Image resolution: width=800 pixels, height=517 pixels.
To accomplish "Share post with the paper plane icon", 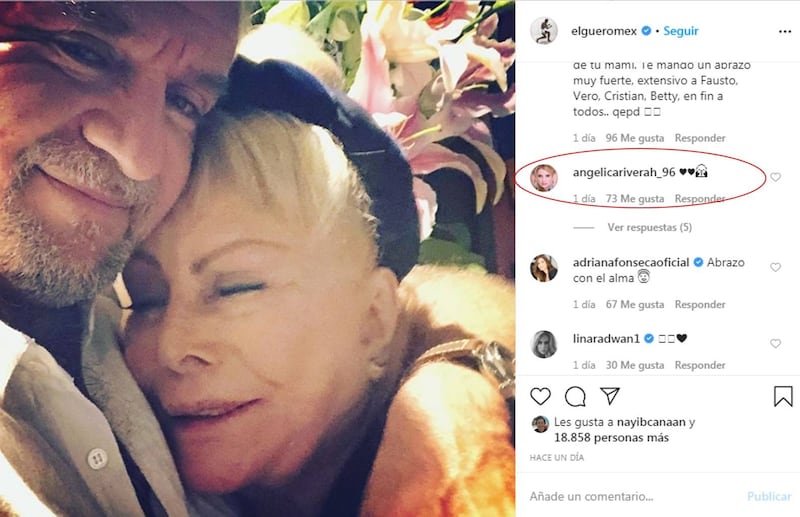I will coord(610,396).
